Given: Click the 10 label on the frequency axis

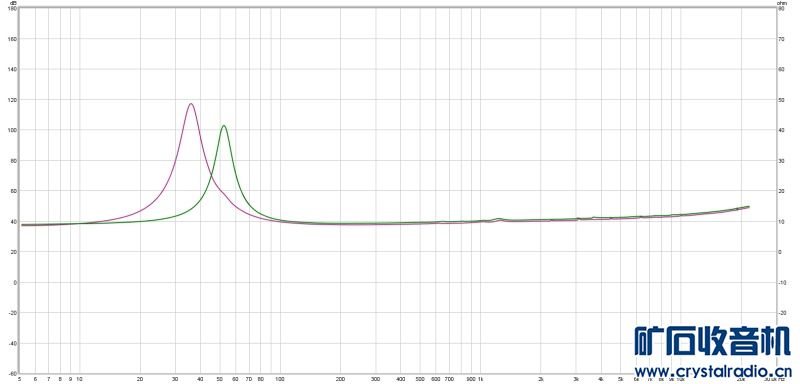Looking at the screenshot, I should click(x=79, y=379).
